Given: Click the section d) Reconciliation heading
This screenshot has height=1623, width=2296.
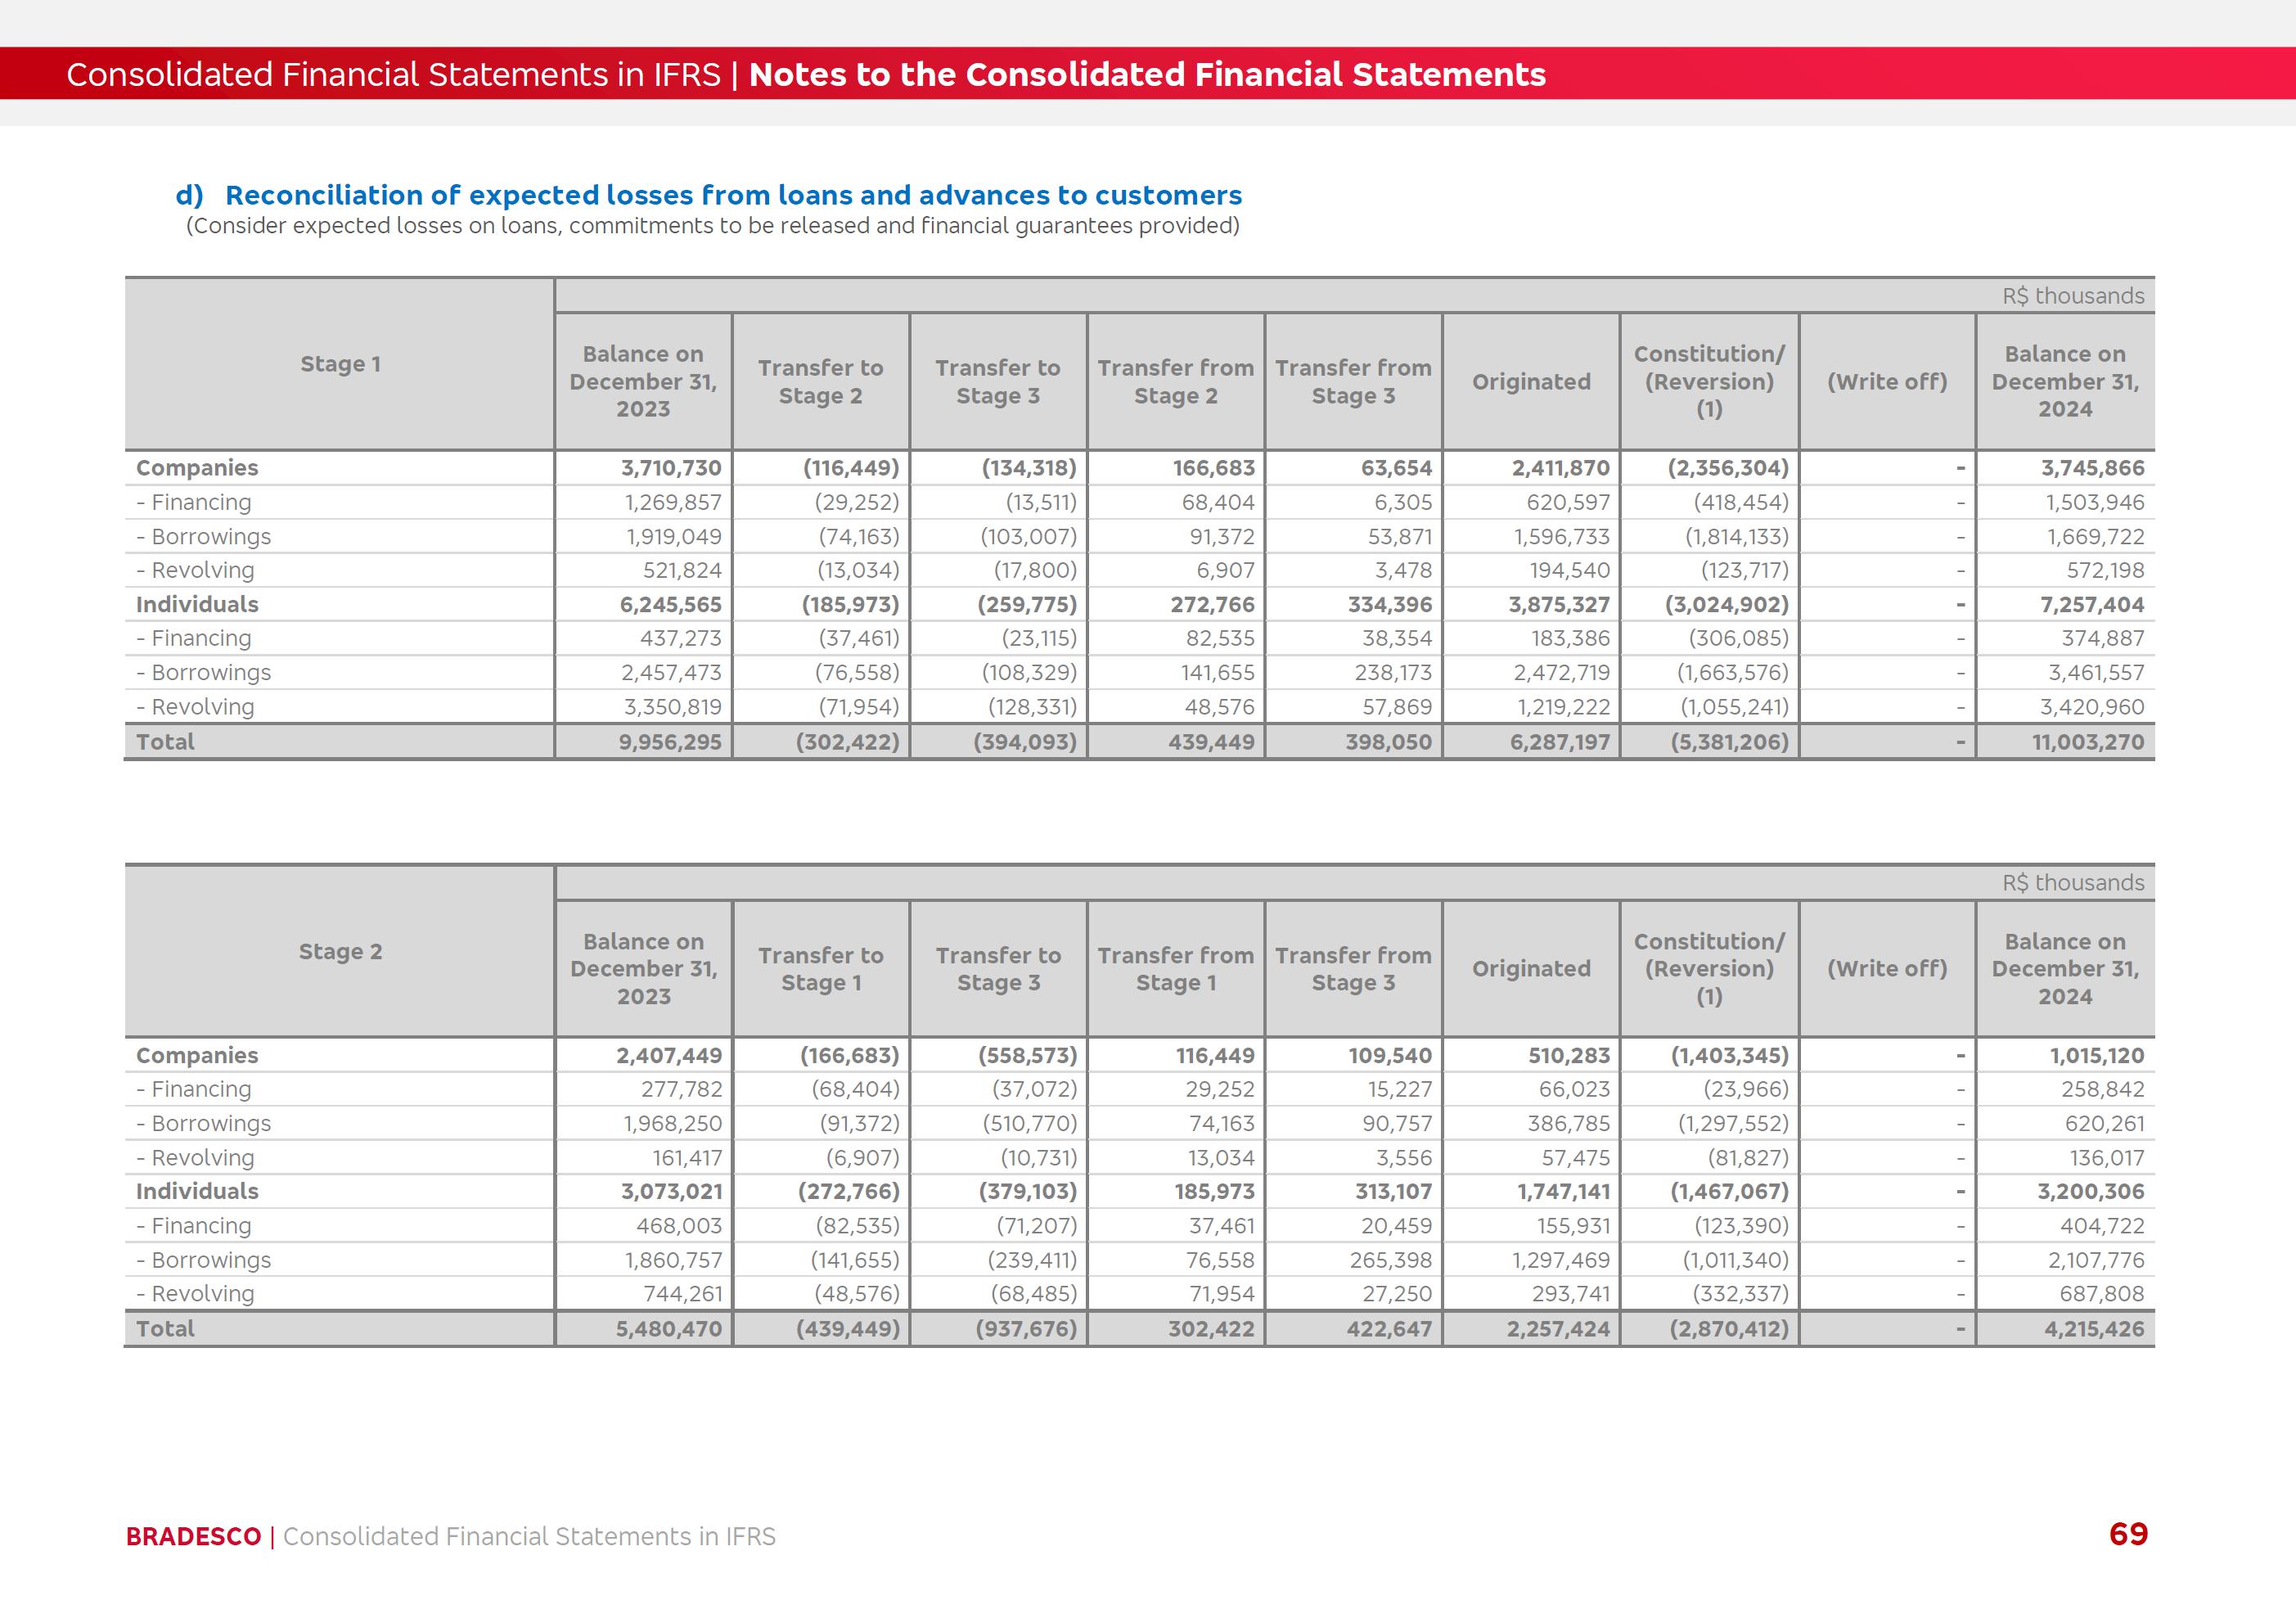Looking at the screenshot, I should [x=708, y=195].
